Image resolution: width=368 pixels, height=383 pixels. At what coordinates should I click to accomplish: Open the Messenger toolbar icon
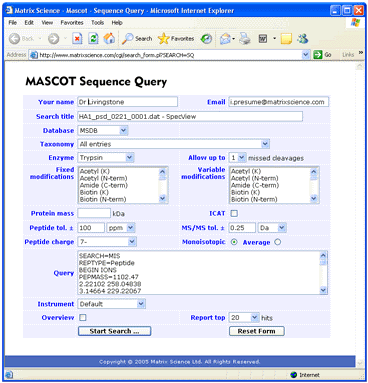303,39
